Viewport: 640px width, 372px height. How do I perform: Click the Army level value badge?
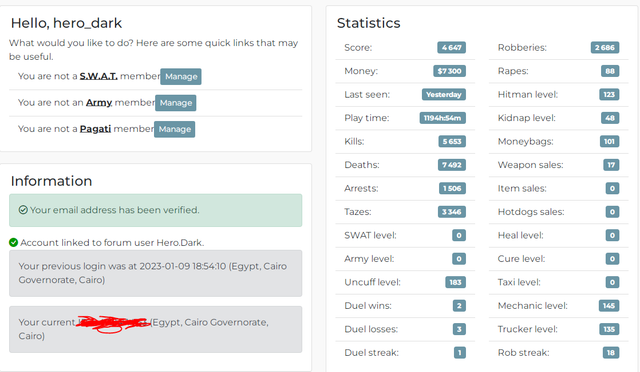459,259
